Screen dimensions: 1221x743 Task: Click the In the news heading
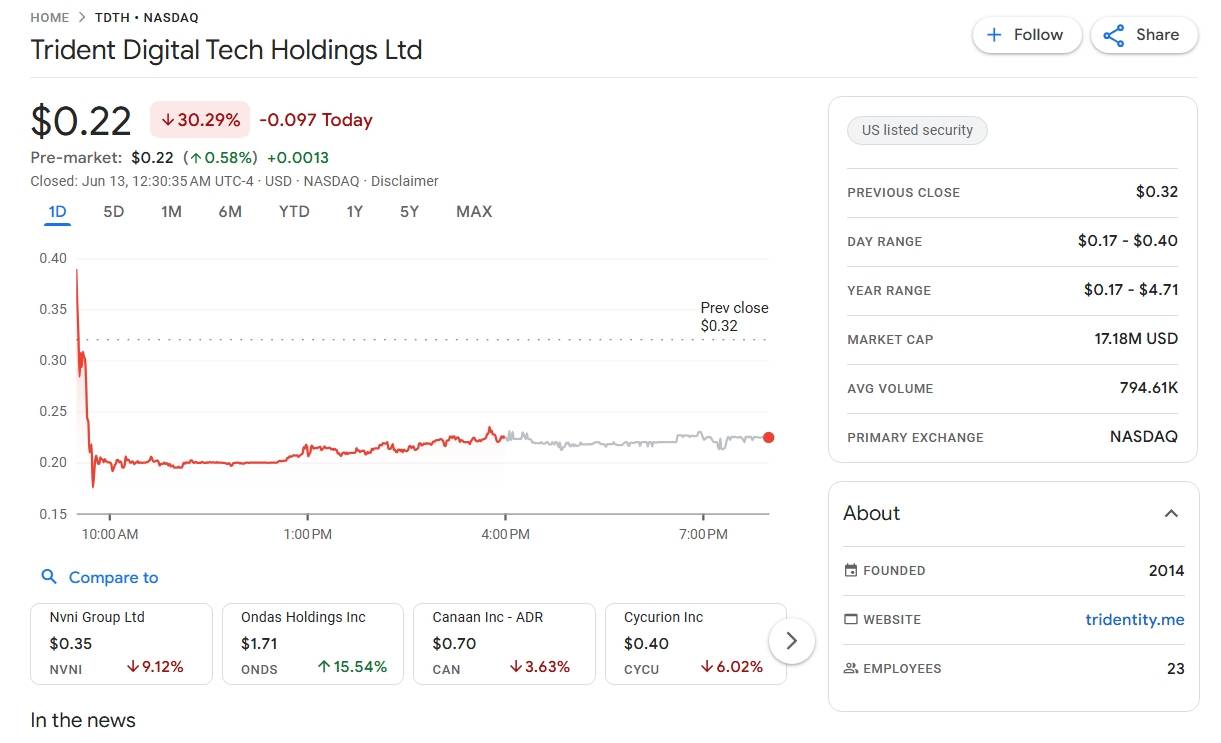pyautogui.click(x=83, y=720)
